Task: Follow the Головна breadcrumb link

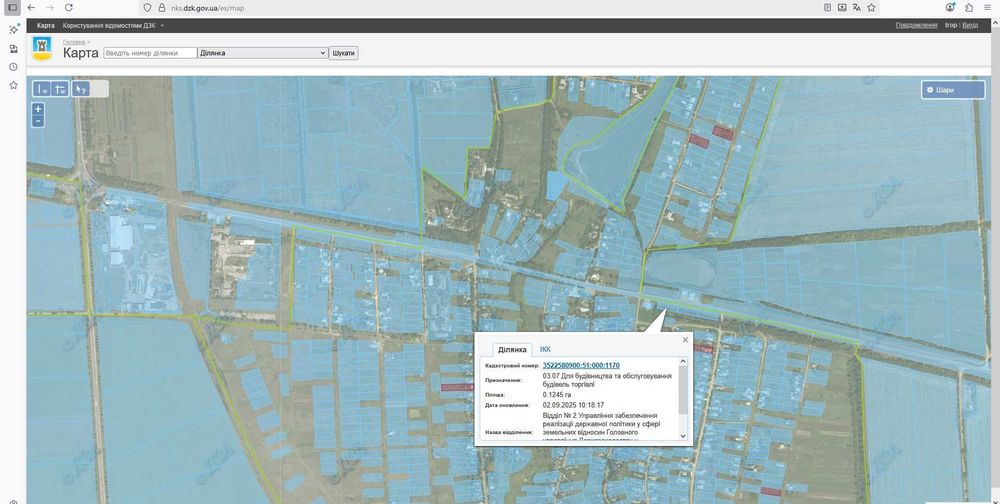Action: tap(73, 42)
